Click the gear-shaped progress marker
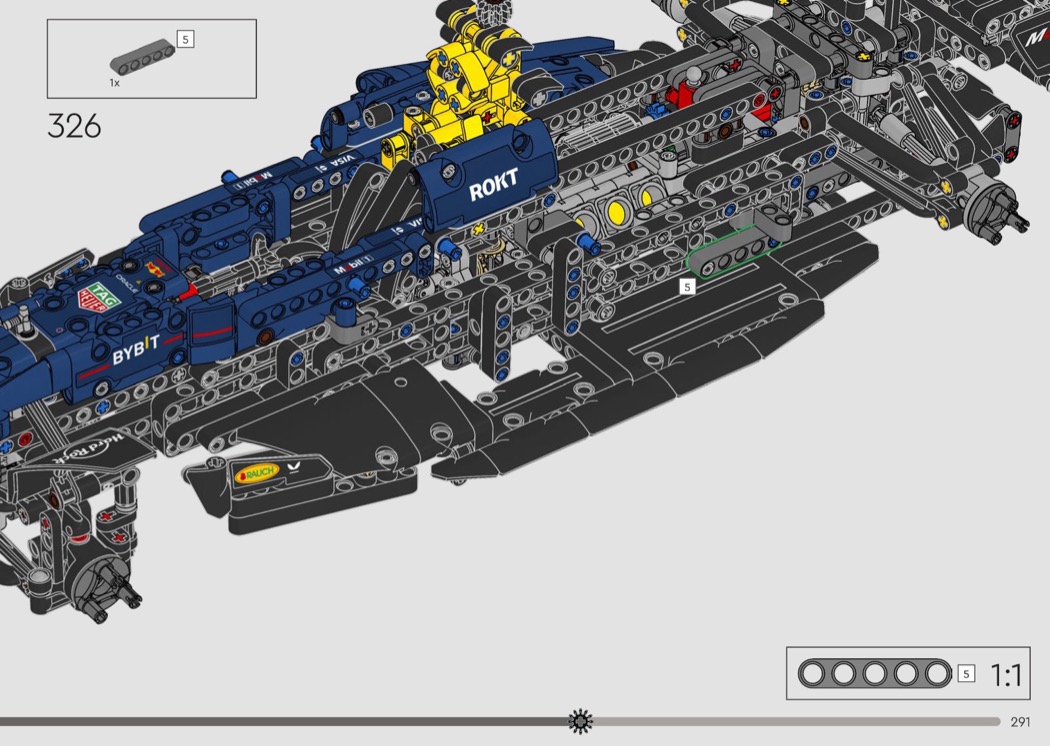 [x=580, y=721]
